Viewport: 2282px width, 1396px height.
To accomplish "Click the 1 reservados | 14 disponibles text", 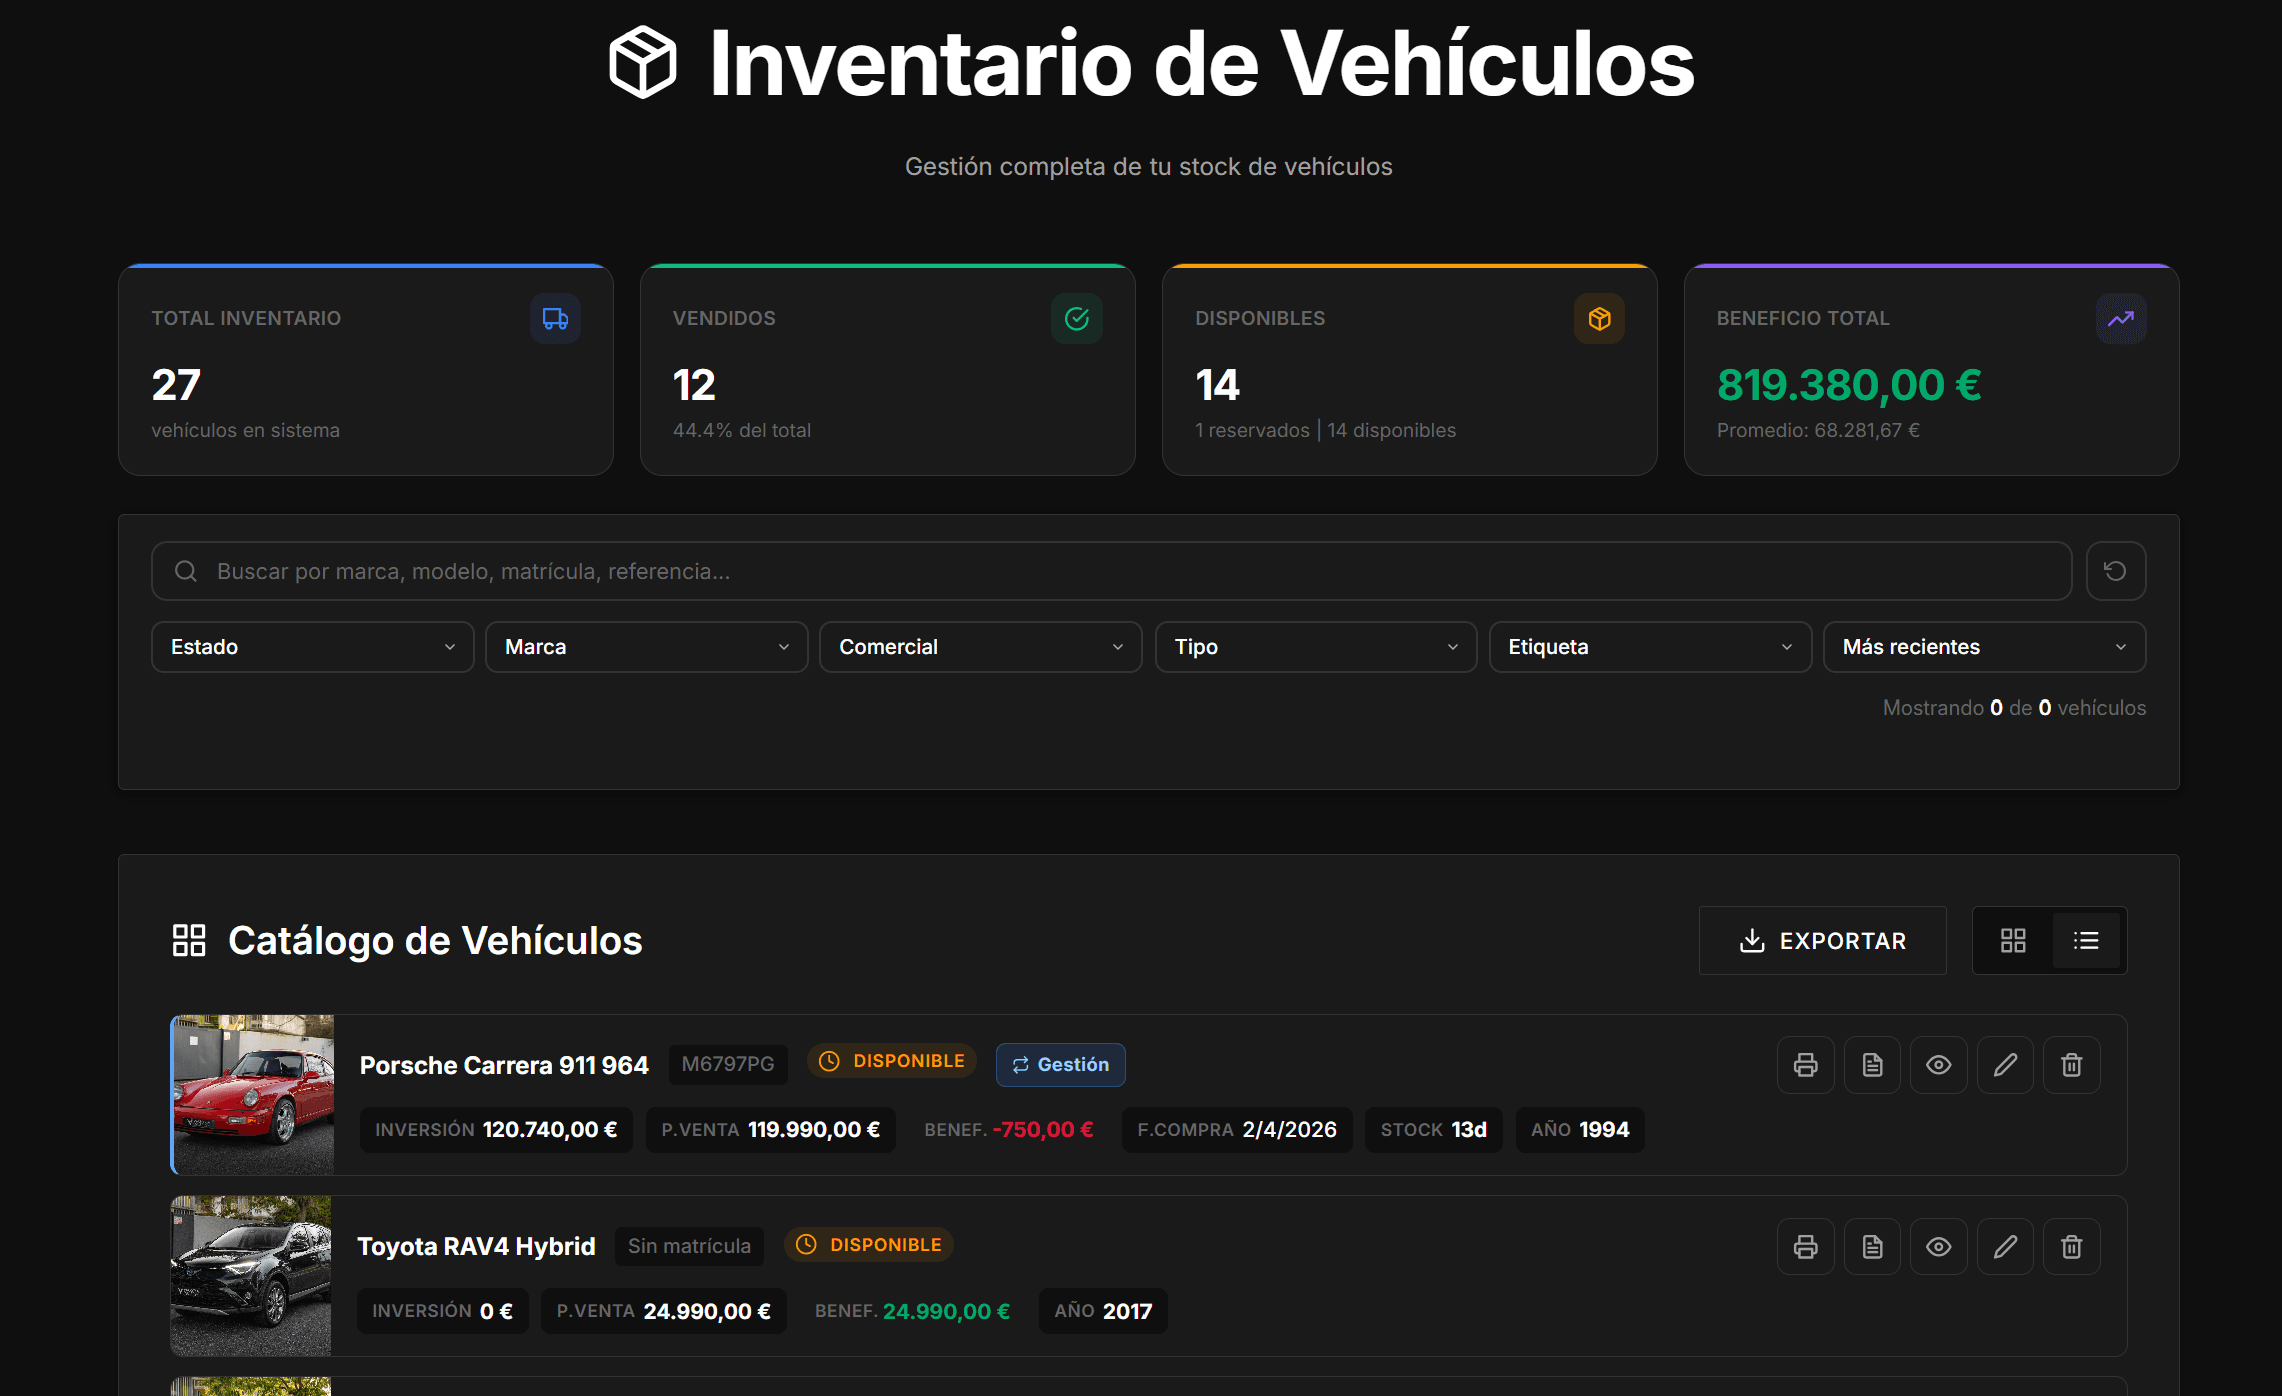I will pyautogui.click(x=1326, y=430).
